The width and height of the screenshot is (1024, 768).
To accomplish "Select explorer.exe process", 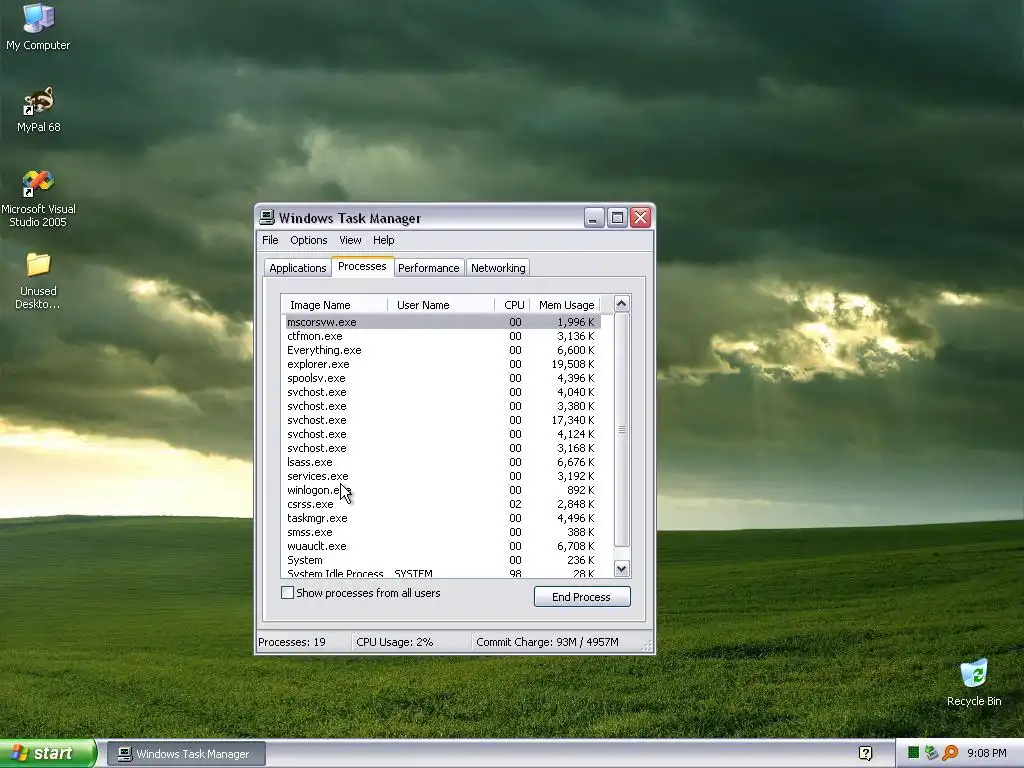I will click(442, 364).
